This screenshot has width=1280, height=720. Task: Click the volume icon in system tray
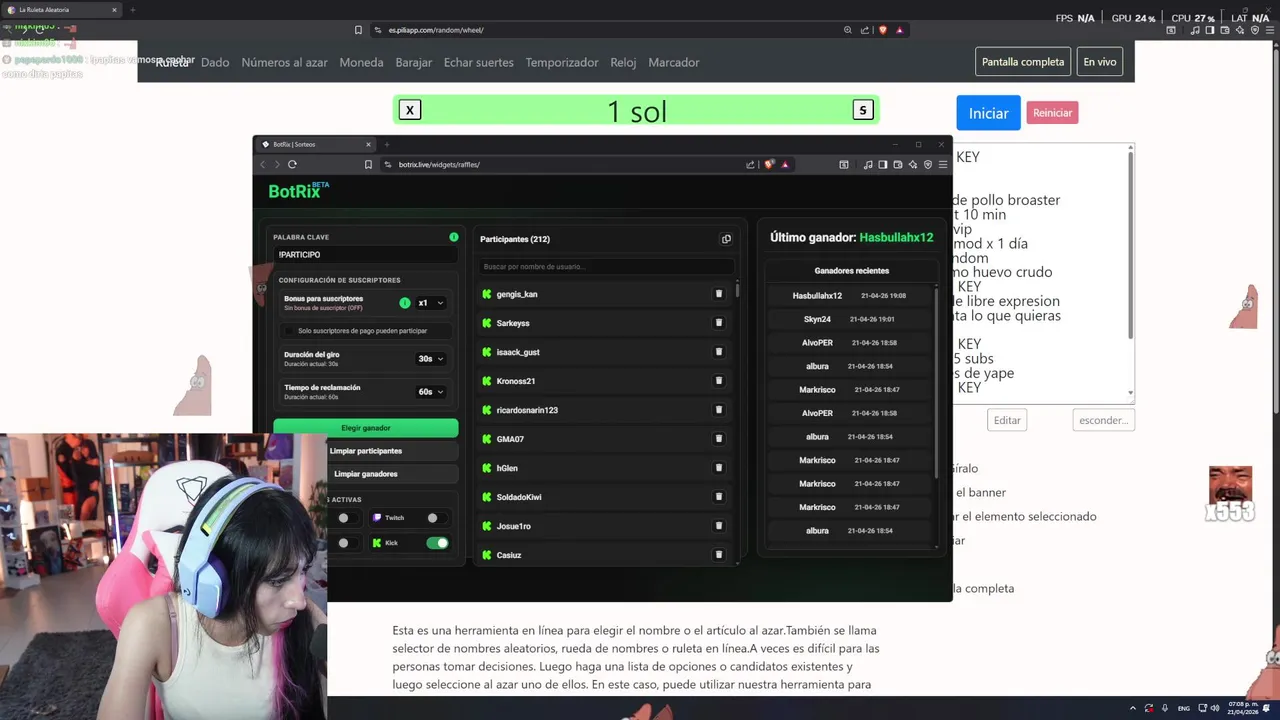click(x=1213, y=708)
